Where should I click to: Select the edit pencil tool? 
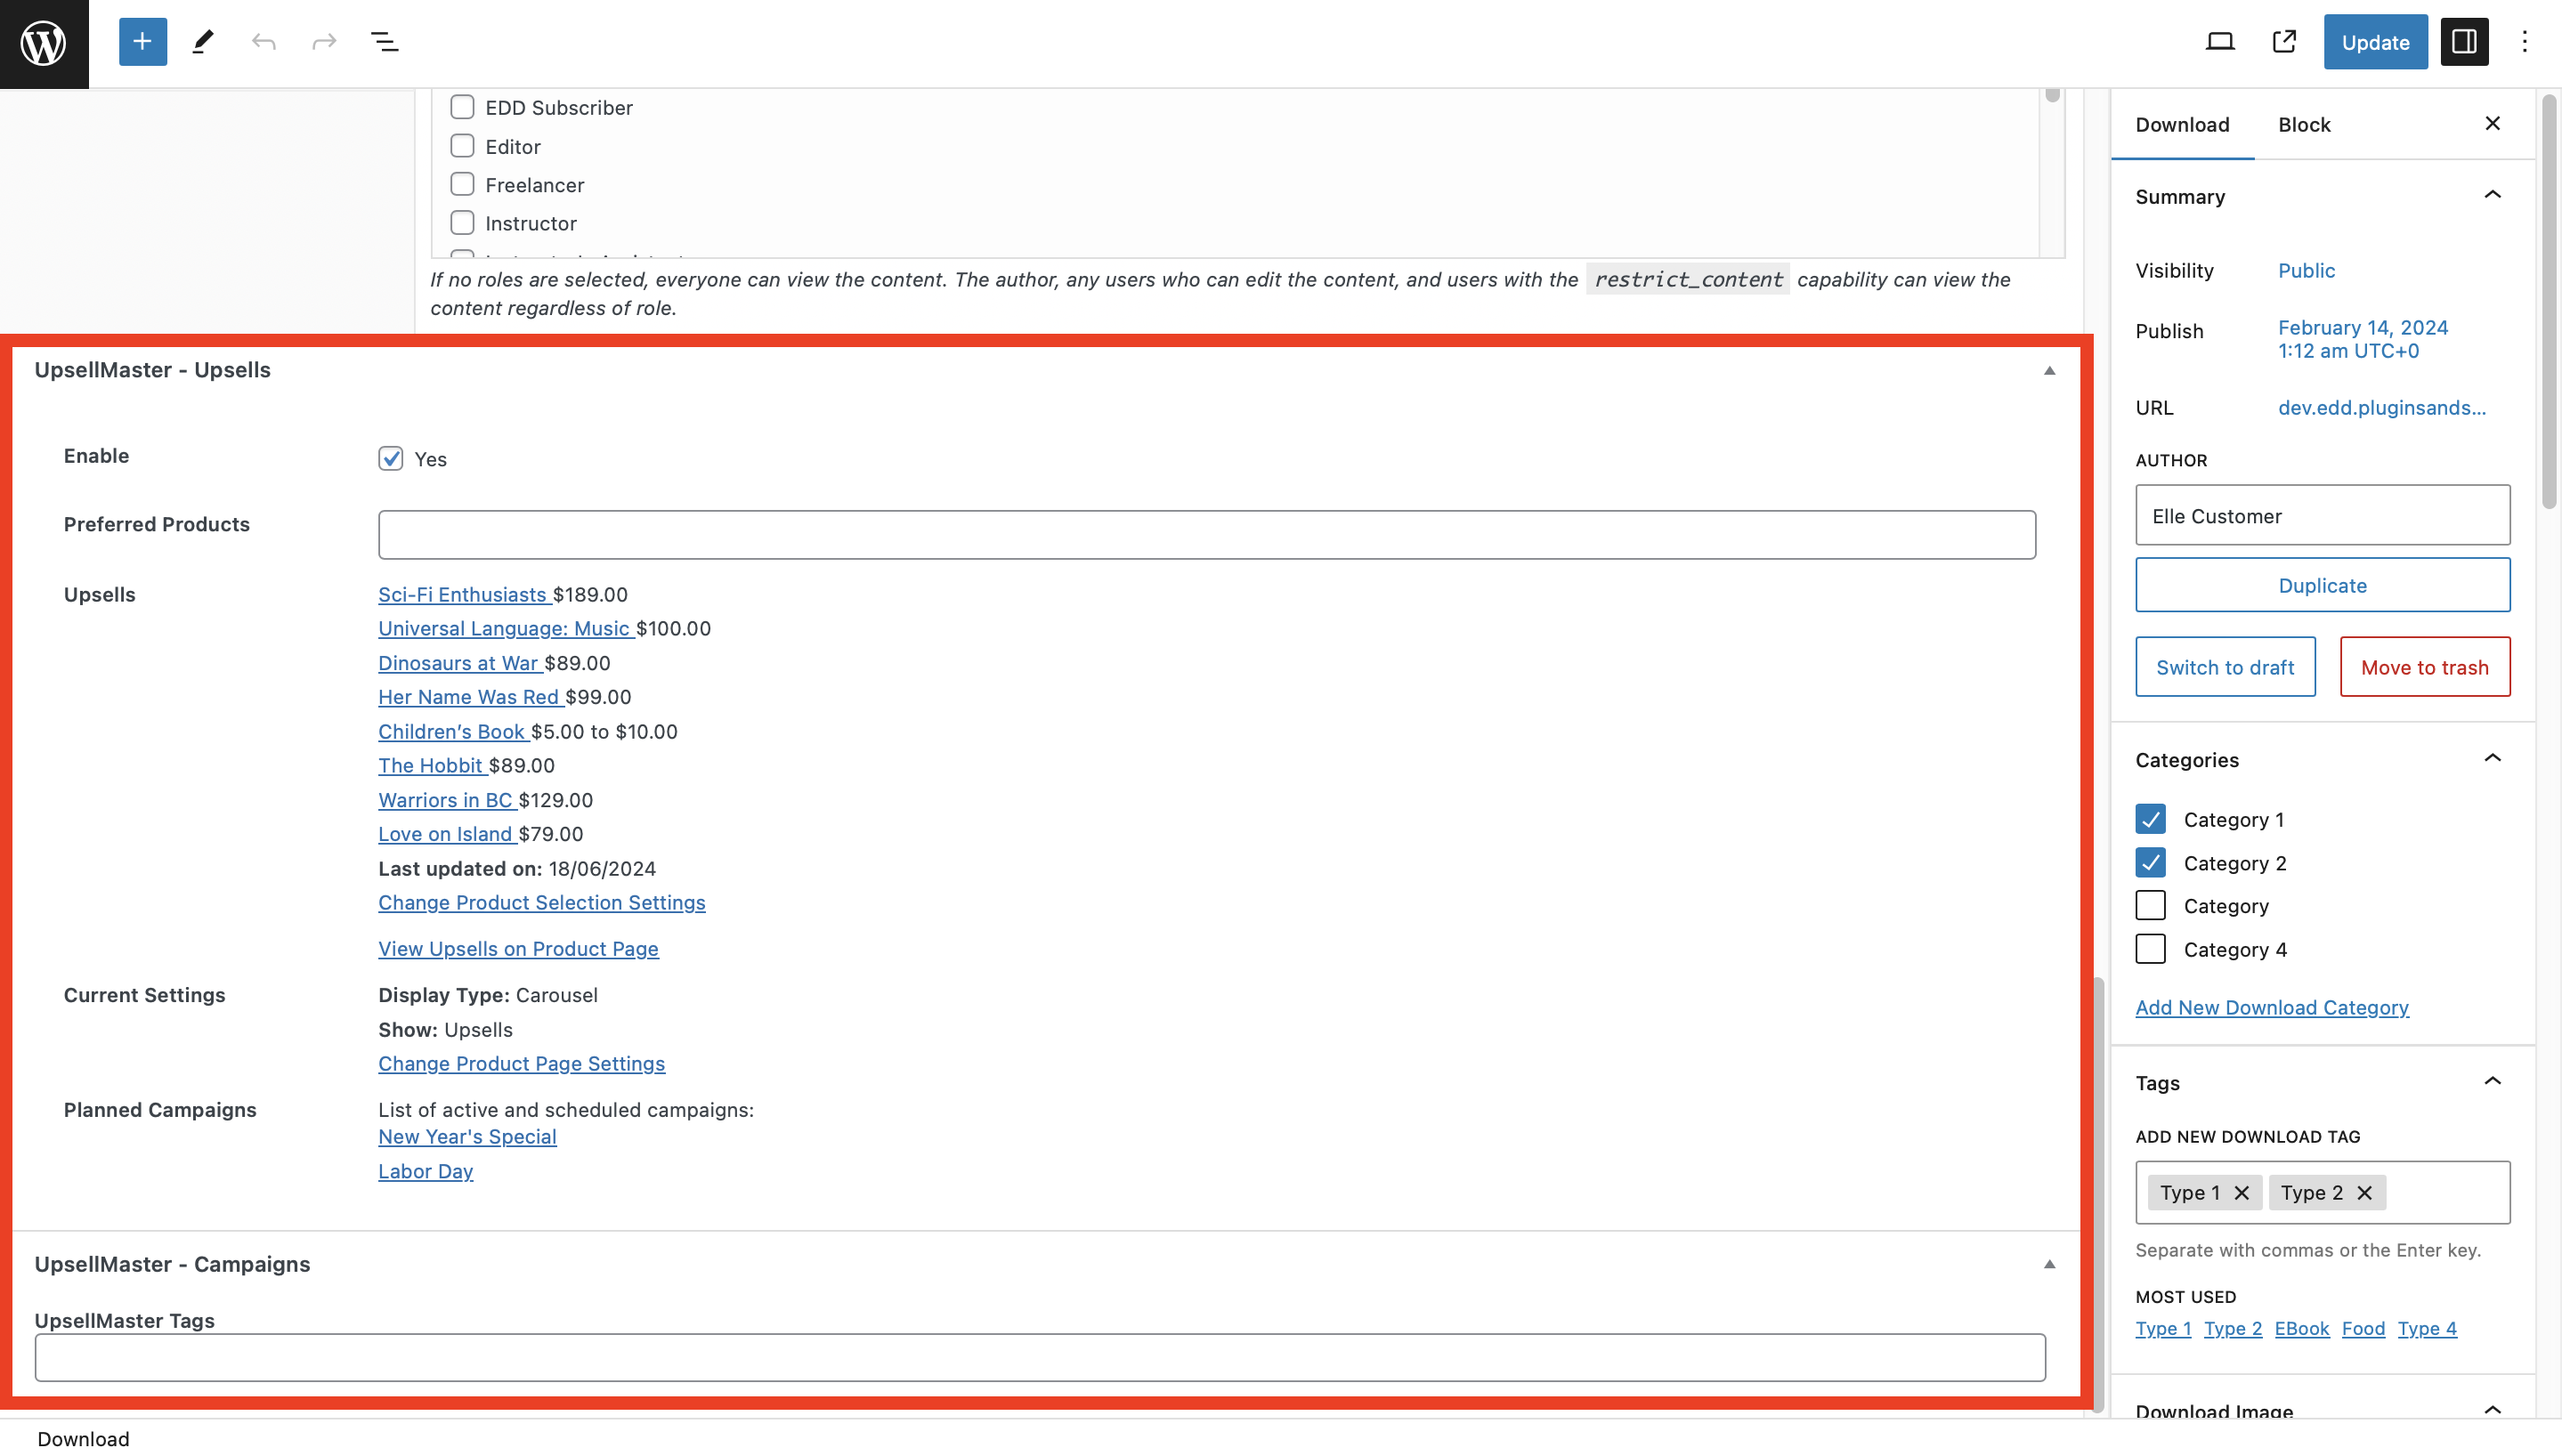[x=203, y=42]
